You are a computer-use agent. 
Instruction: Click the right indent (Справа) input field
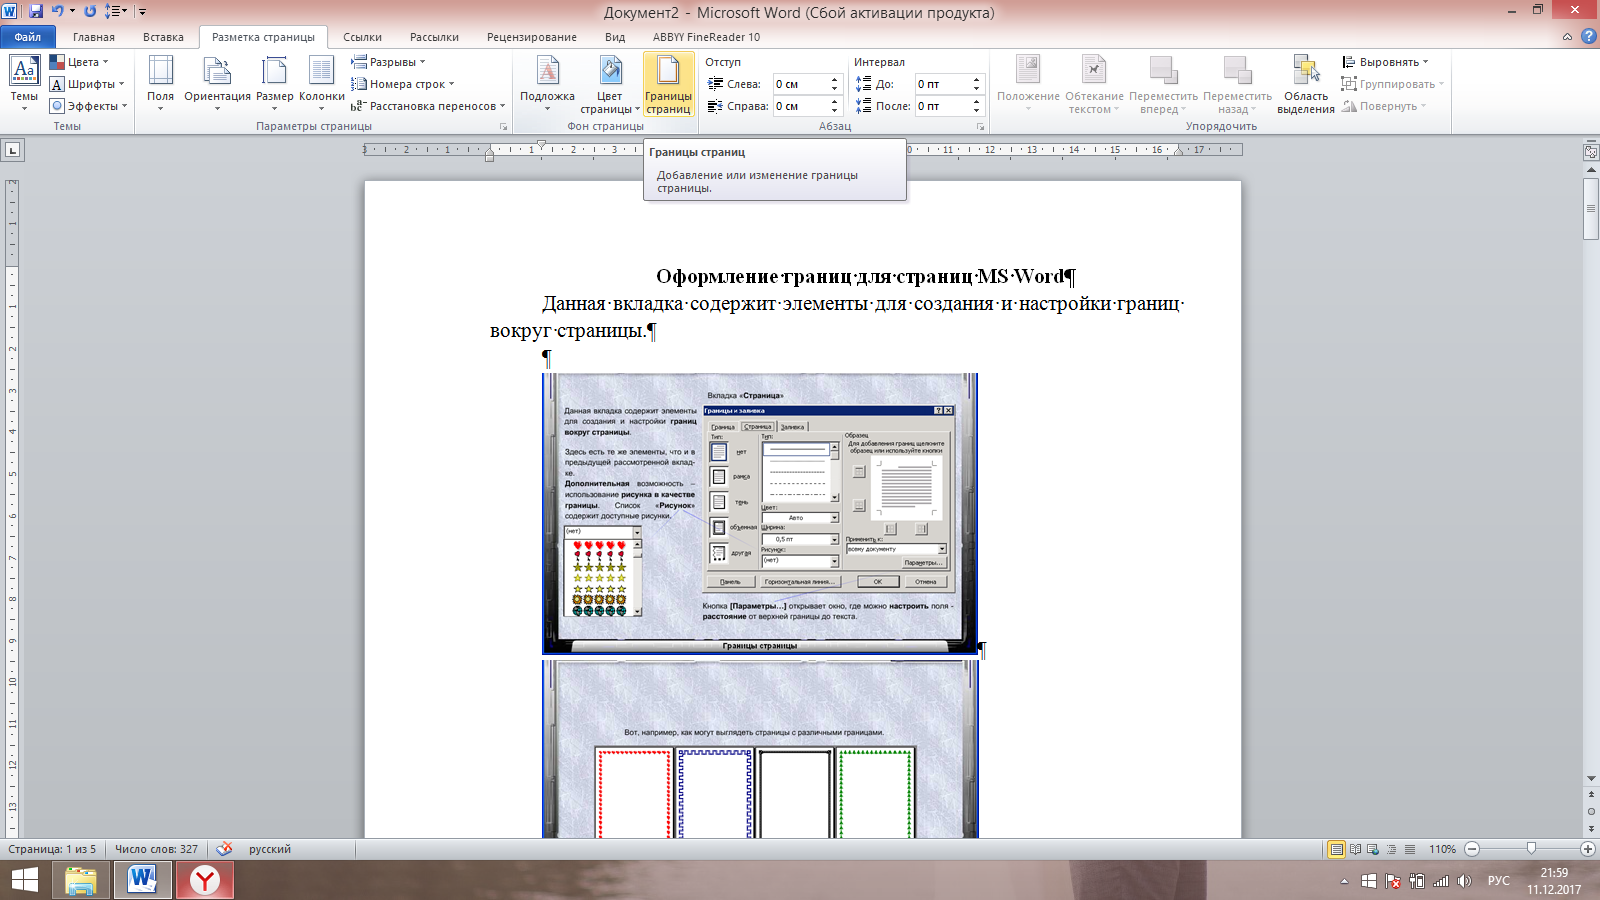click(800, 106)
